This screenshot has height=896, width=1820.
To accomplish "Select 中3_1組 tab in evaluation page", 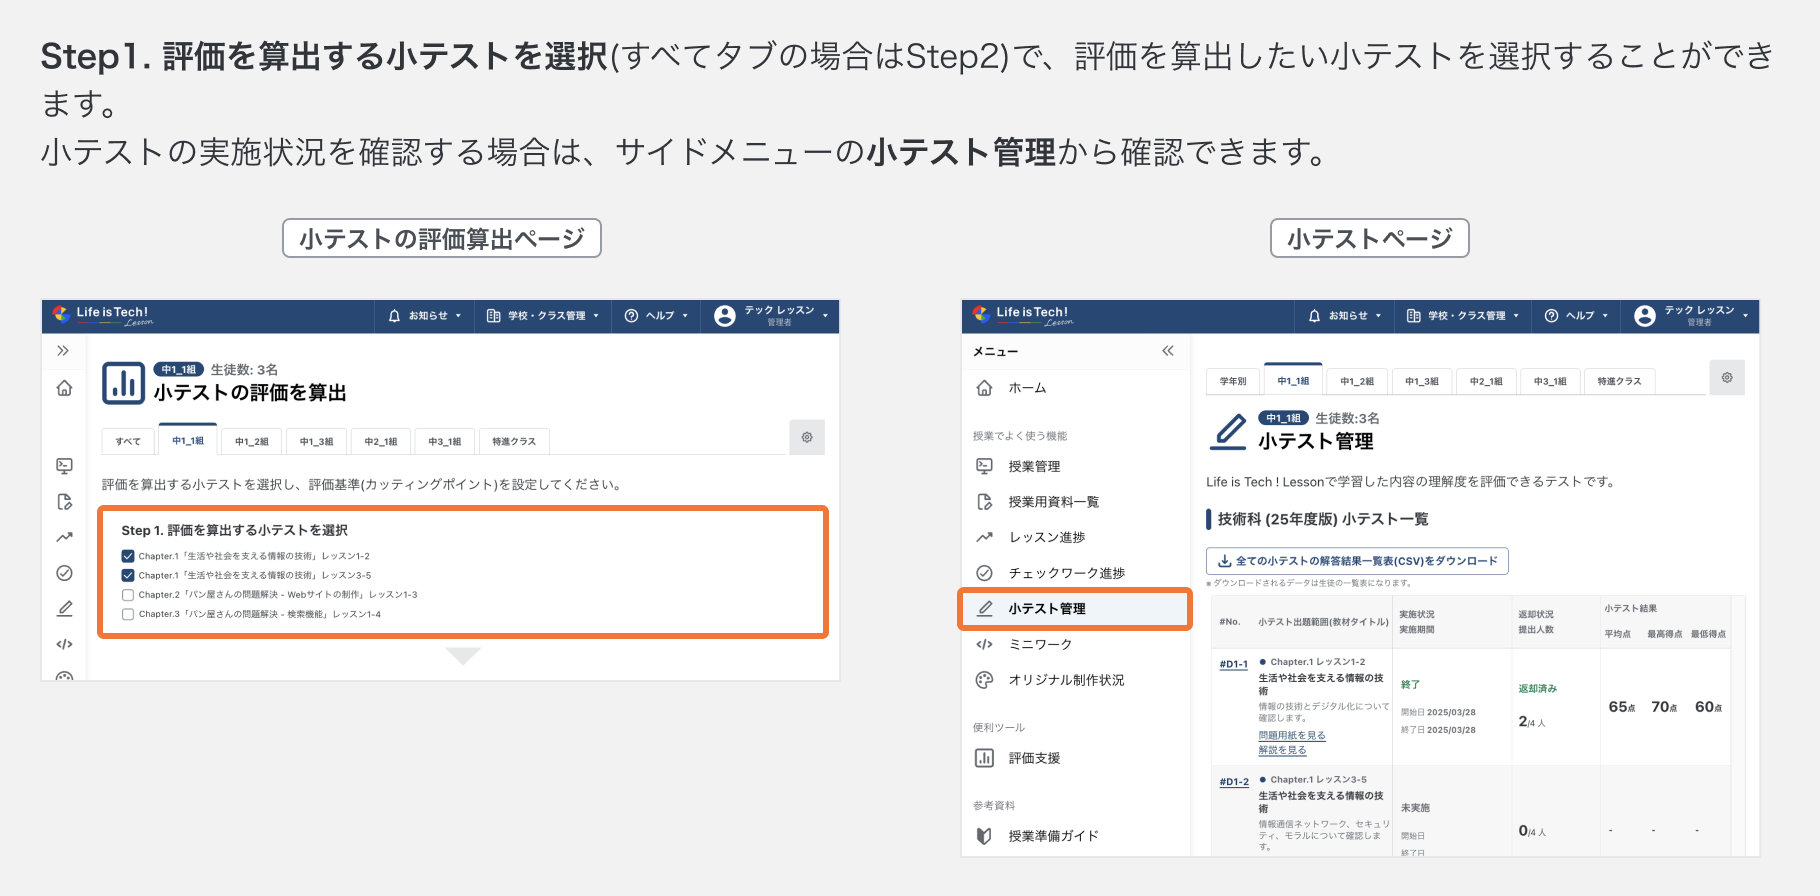I will point(445,441).
